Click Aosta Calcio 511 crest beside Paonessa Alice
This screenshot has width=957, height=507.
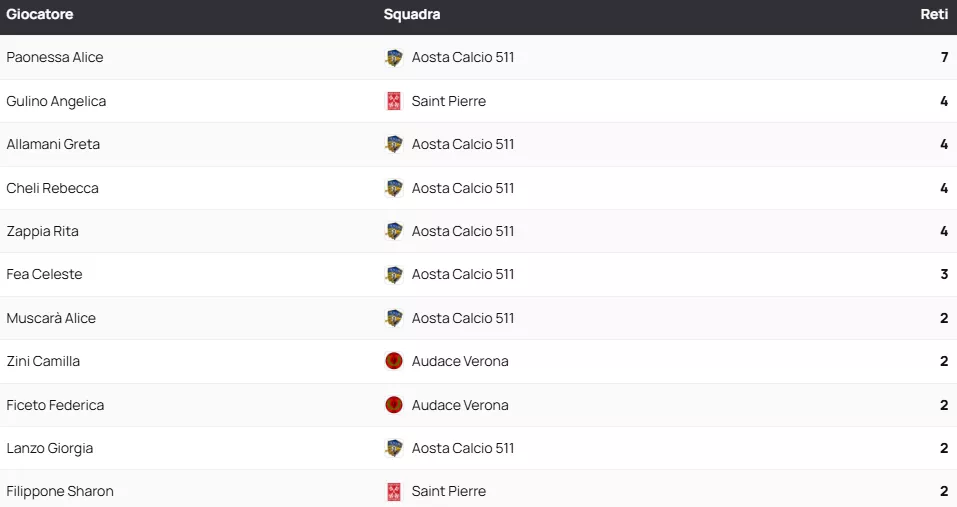pyautogui.click(x=394, y=58)
